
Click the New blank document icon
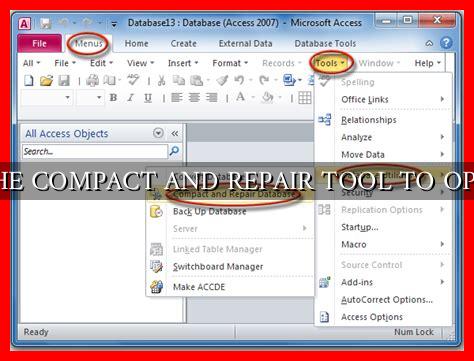[29, 80]
